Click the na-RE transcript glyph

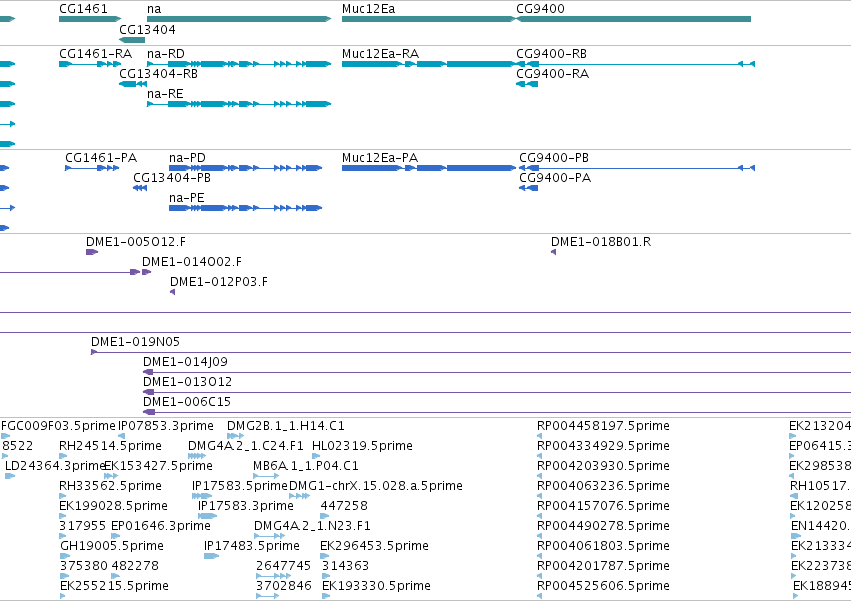coord(239,104)
